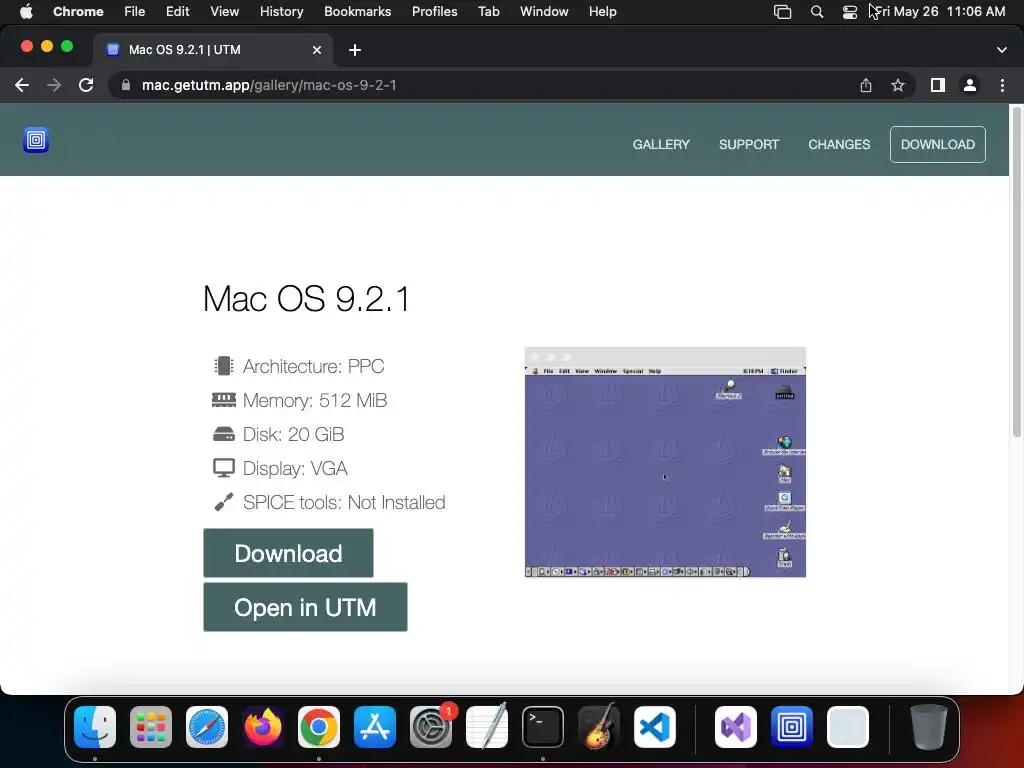Open the Bookmarks menu

tap(357, 12)
